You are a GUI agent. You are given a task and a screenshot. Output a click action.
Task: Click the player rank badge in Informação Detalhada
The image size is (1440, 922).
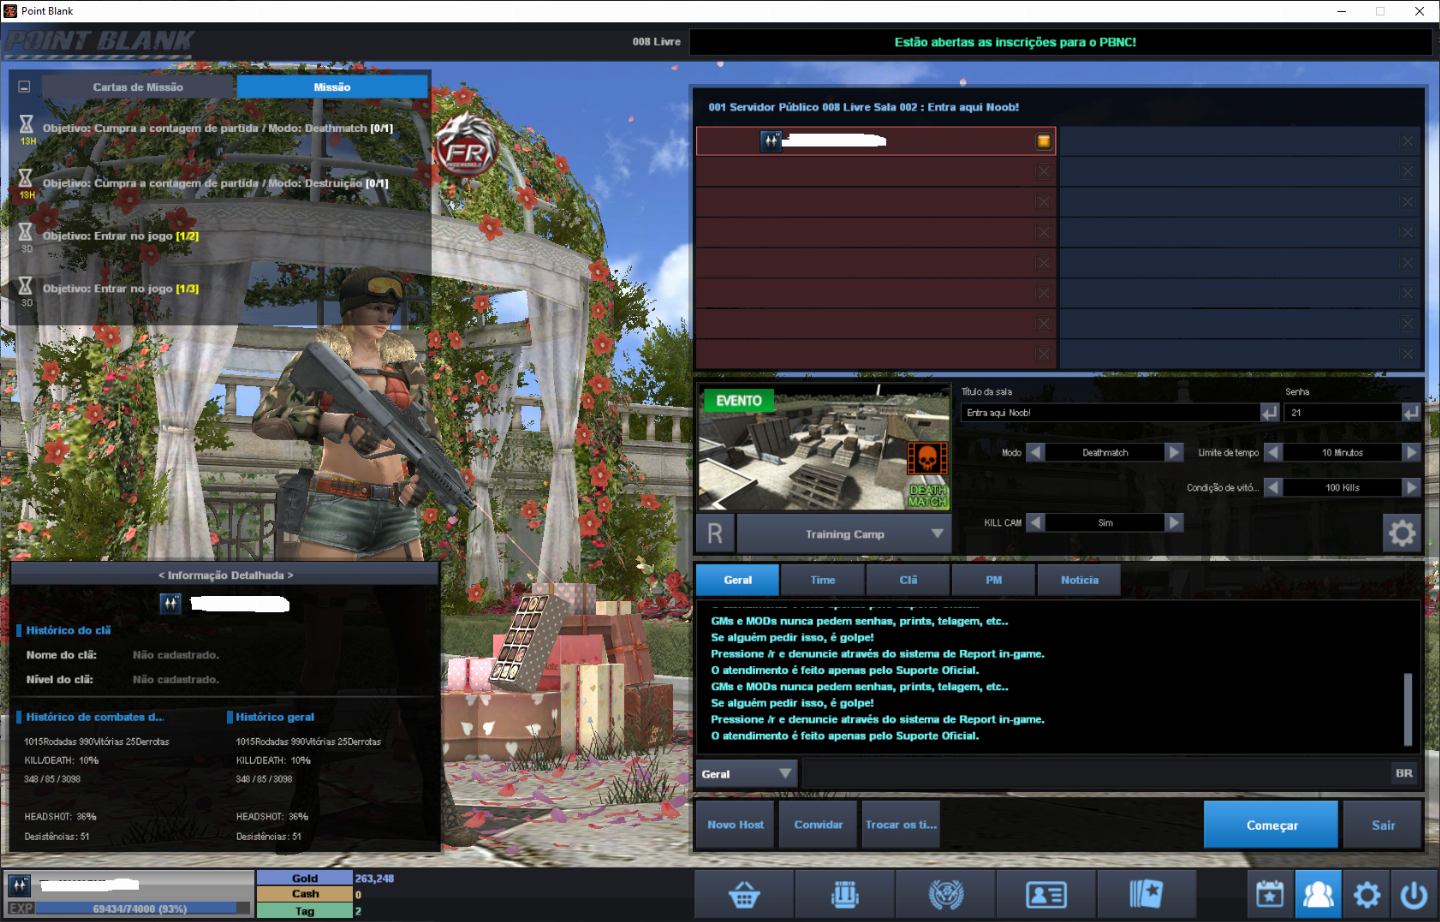click(171, 603)
